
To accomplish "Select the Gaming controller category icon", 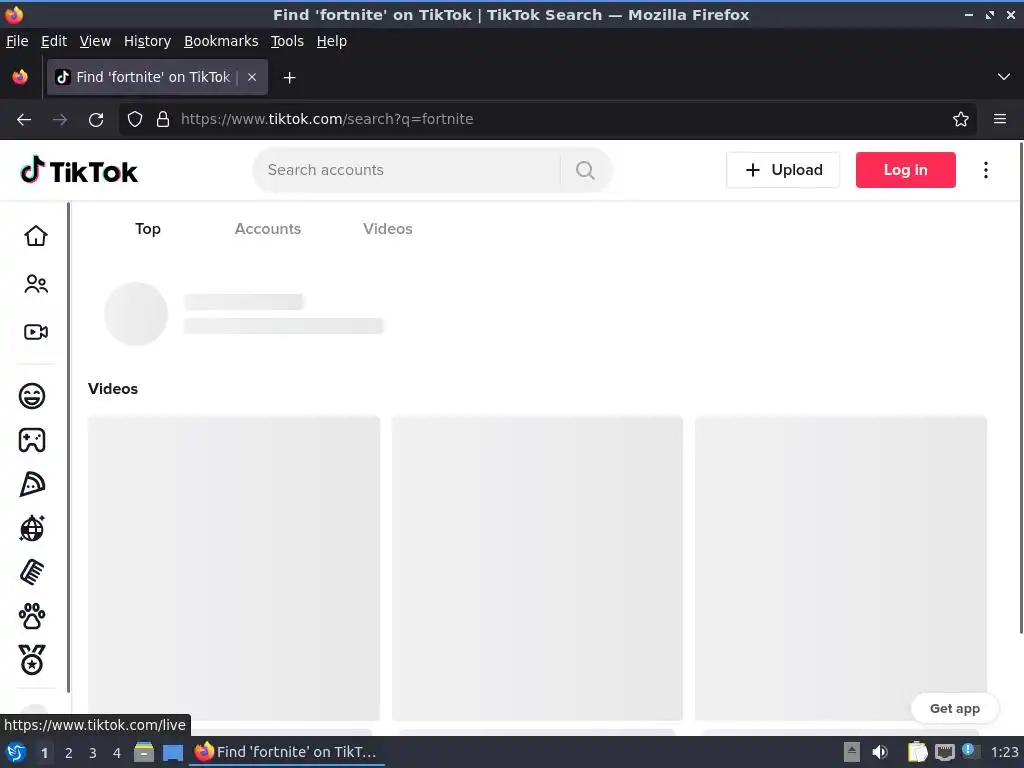I will coord(32,440).
